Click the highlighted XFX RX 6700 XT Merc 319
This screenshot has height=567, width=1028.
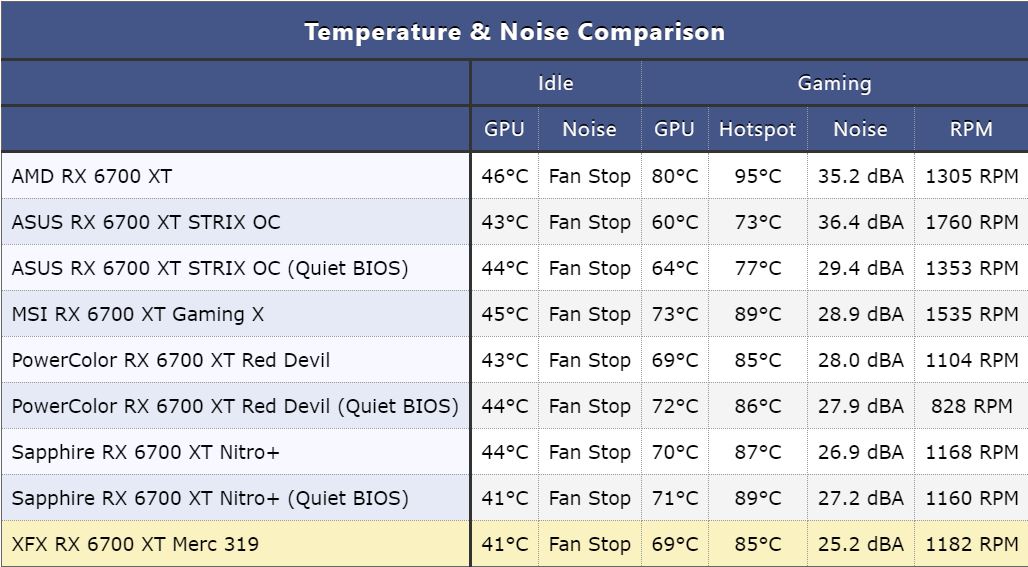click(135, 544)
